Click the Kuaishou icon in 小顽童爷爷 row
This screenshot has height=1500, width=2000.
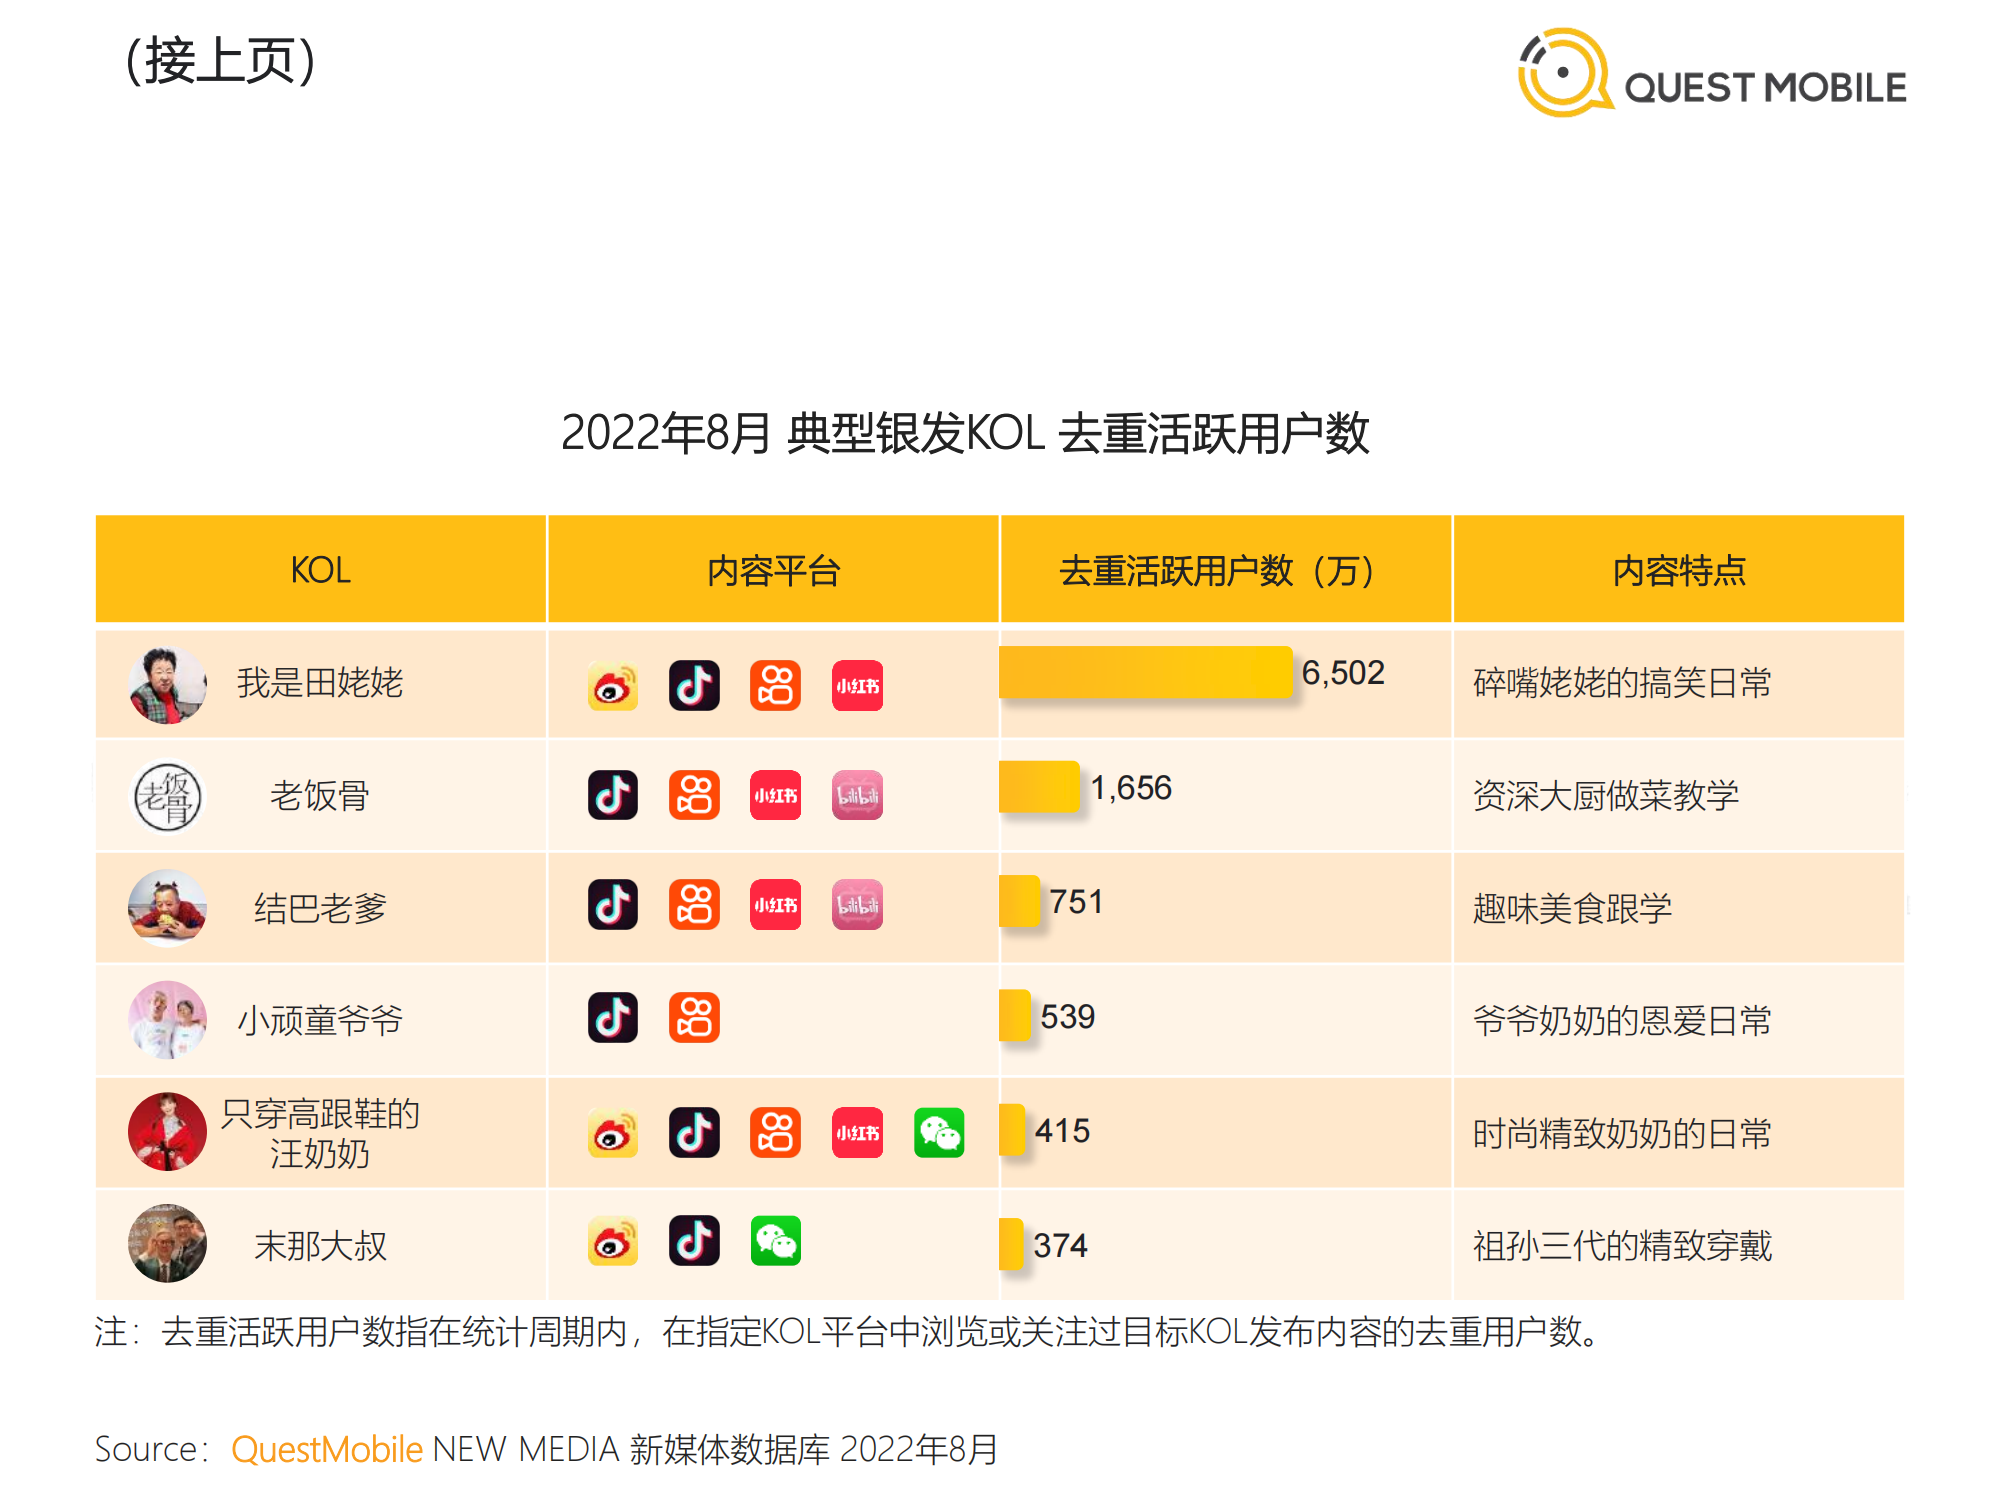coord(694,1018)
